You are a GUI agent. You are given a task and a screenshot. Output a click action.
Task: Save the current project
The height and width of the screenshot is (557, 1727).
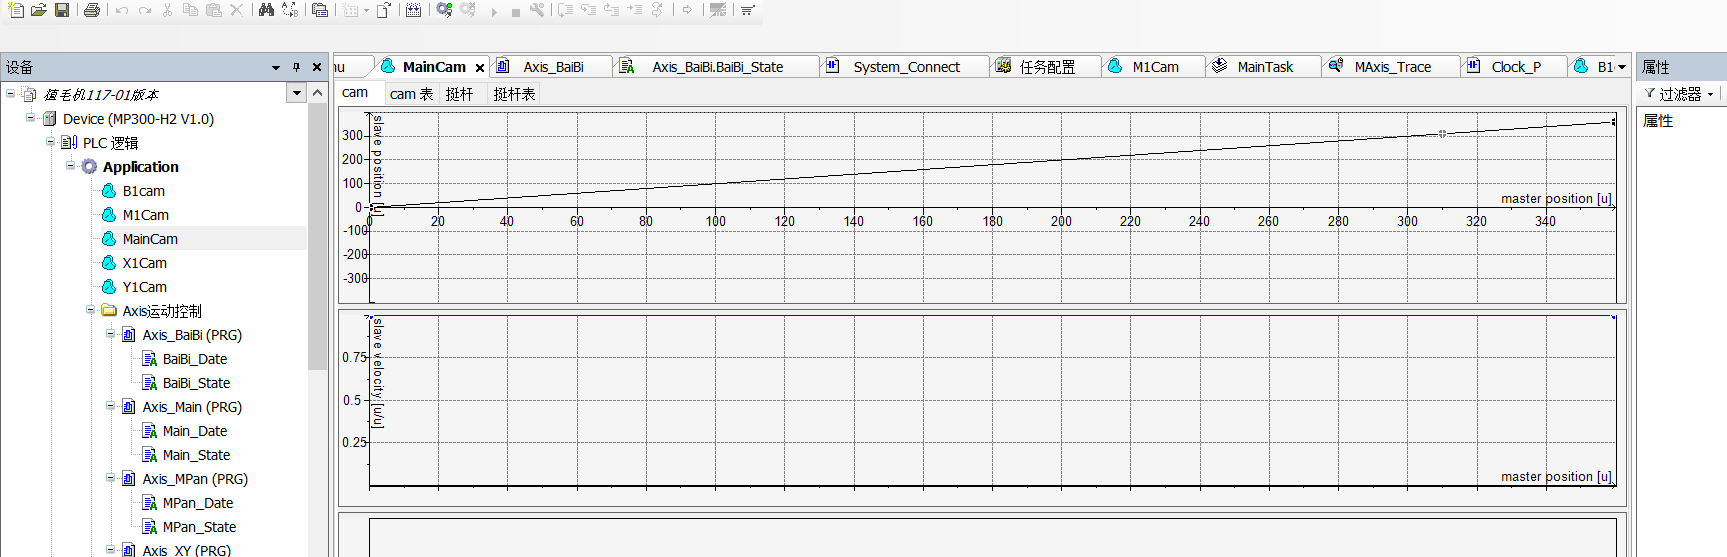[62, 10]
